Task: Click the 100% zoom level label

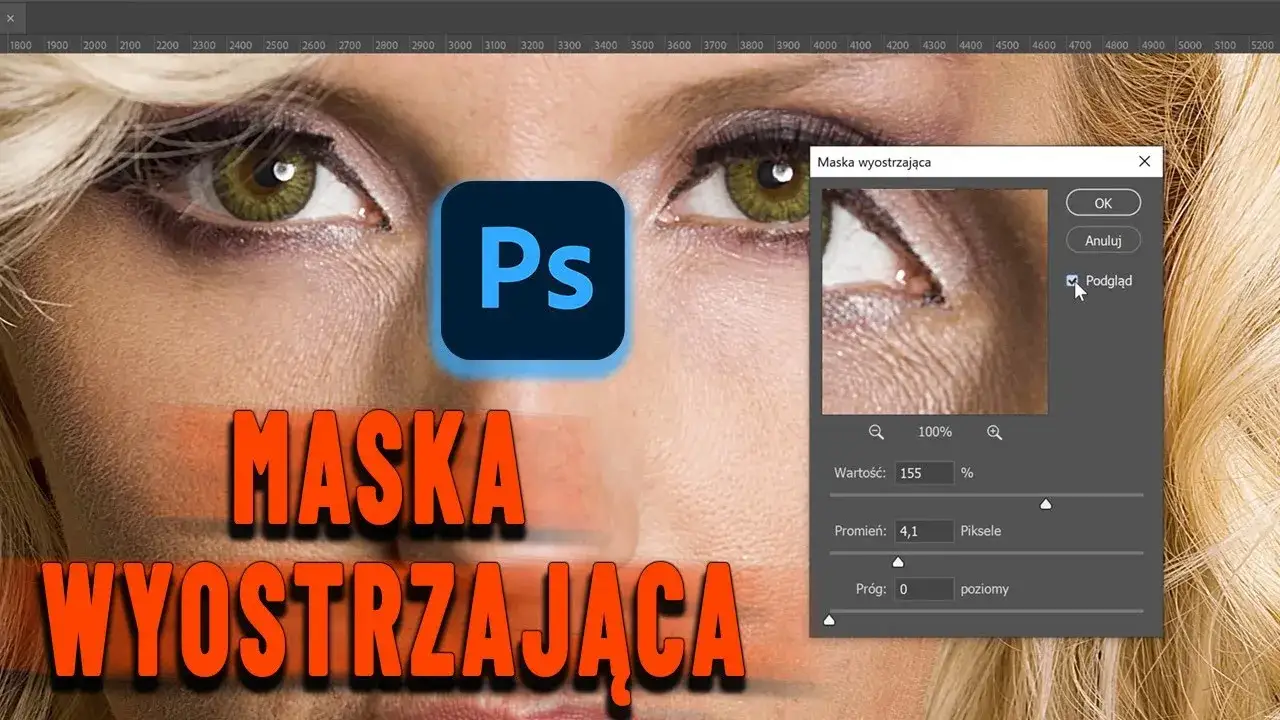Action: click(x=934, y=431)
